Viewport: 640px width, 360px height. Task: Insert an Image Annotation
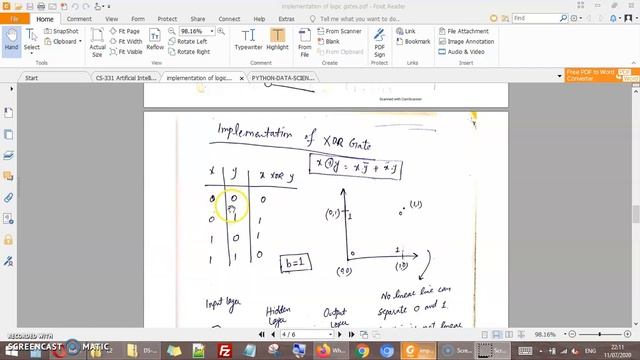pos(466,41)
